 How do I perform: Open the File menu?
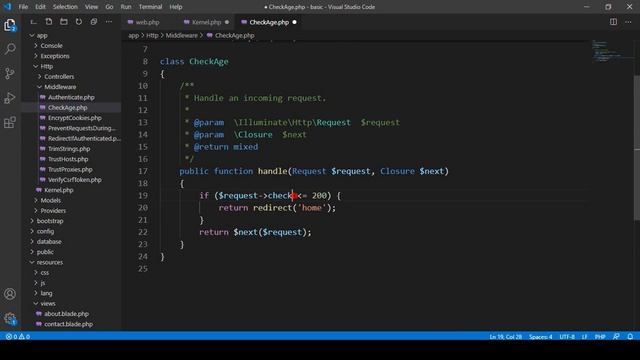coord(23,7)
